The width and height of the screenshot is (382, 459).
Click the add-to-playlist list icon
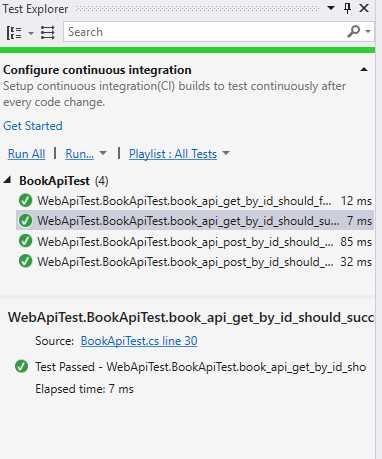click(48, 32)
